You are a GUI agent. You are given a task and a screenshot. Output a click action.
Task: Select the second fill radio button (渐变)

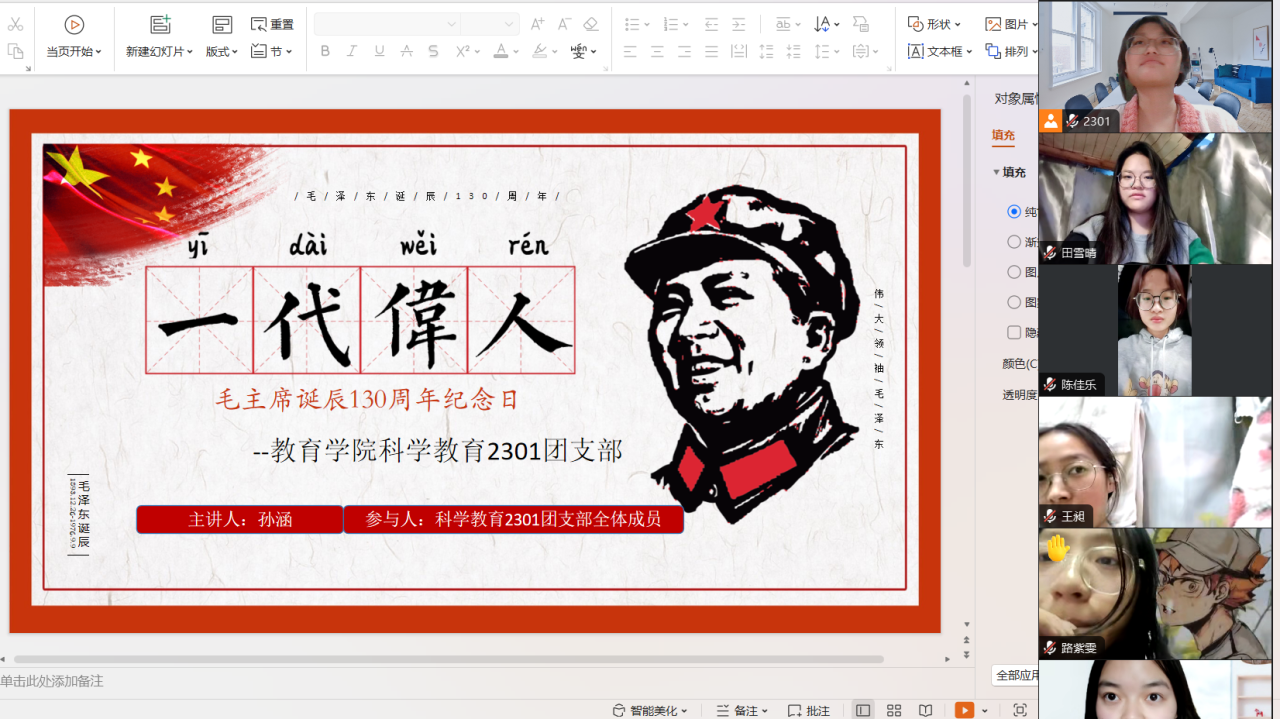pyautogui.click(x=1014, y=241)
